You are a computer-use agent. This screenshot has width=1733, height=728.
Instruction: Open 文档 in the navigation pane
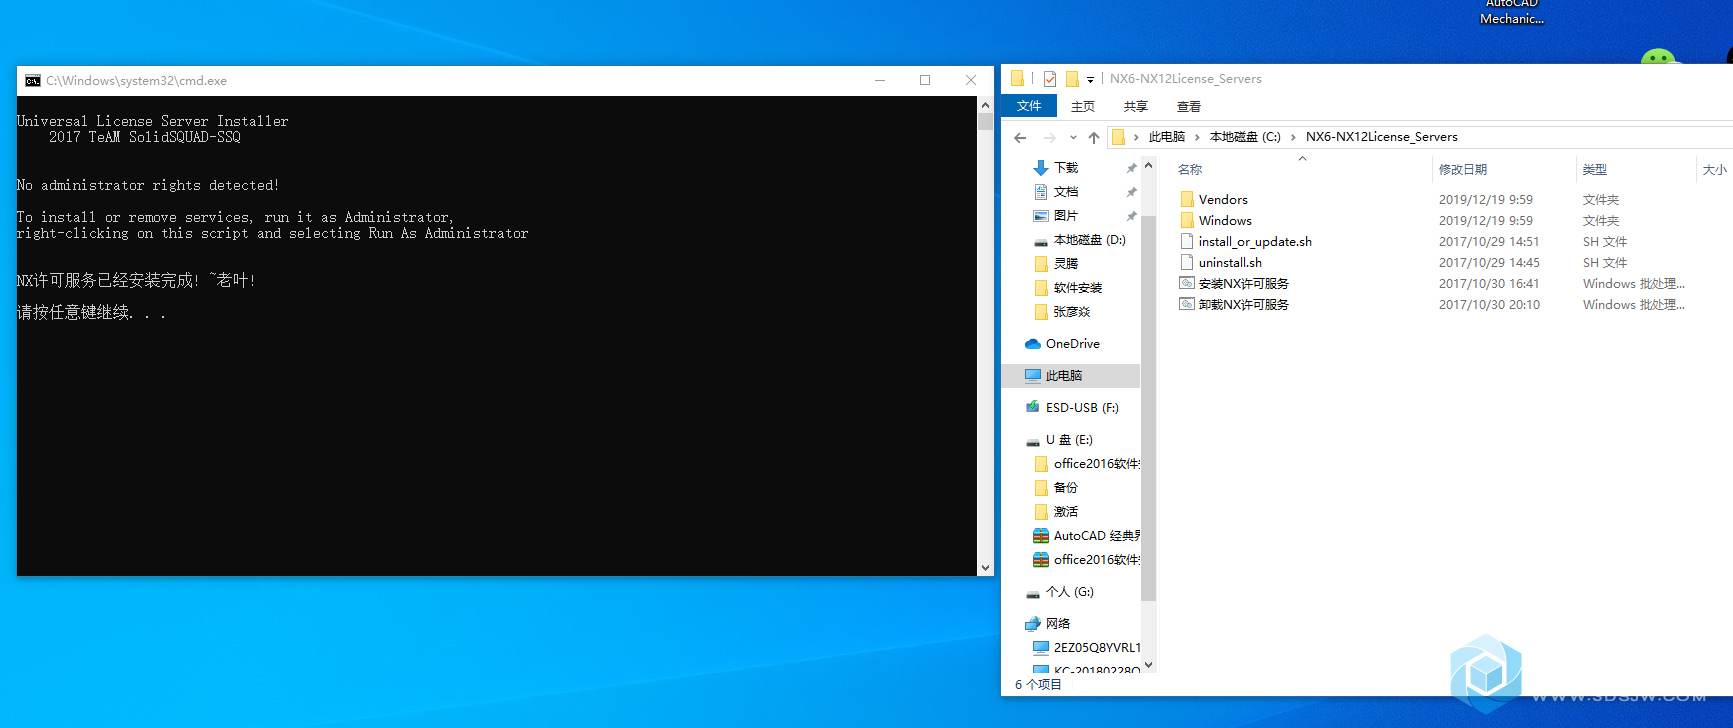tap(1066, 192)
